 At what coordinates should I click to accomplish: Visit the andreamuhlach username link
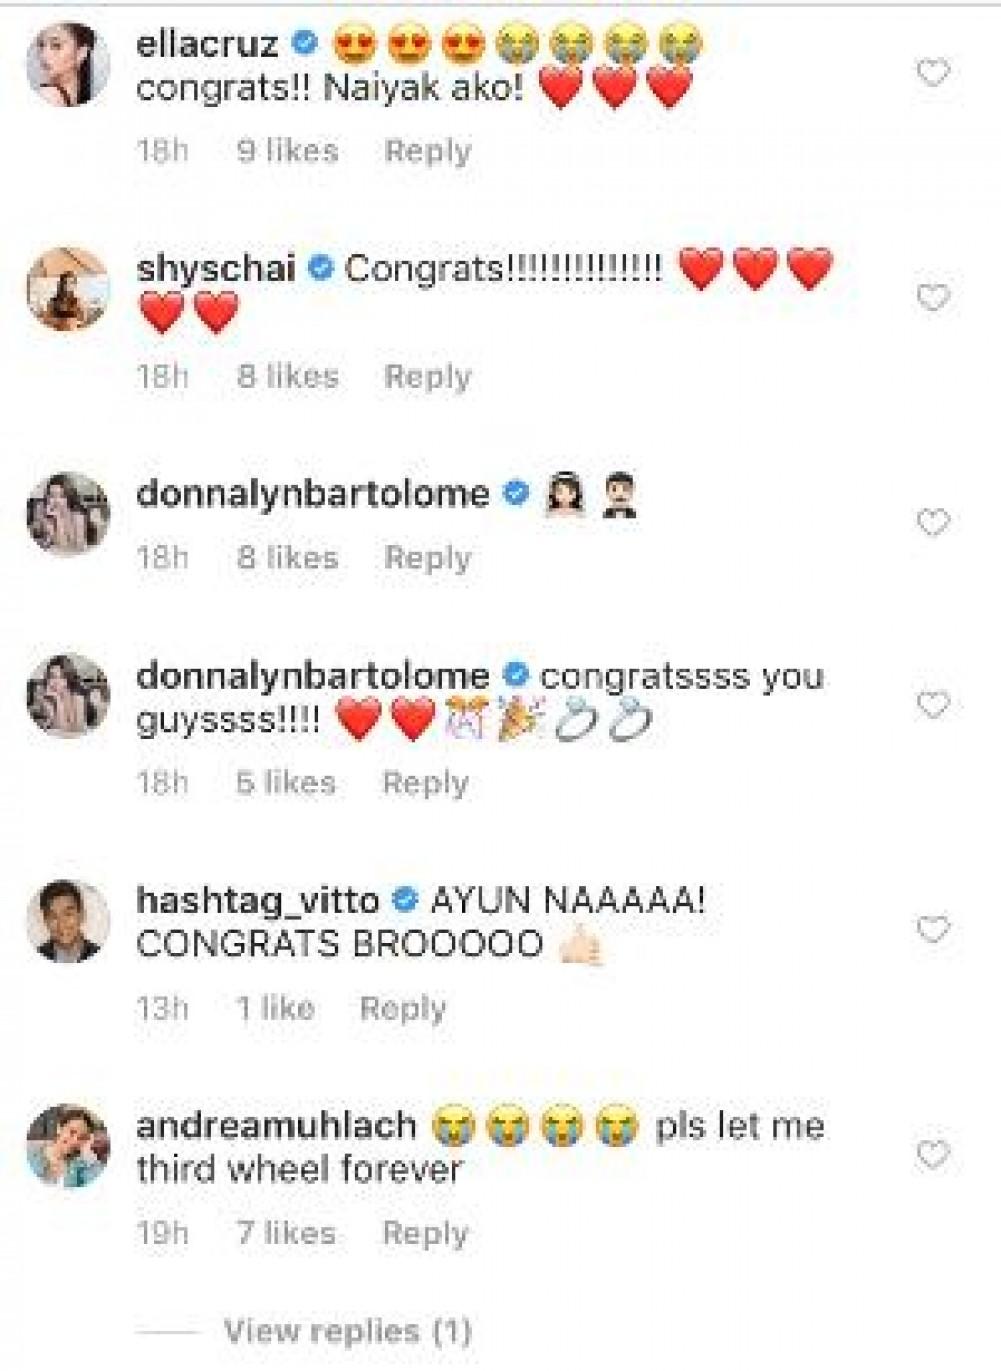[x=276, y=1126]
